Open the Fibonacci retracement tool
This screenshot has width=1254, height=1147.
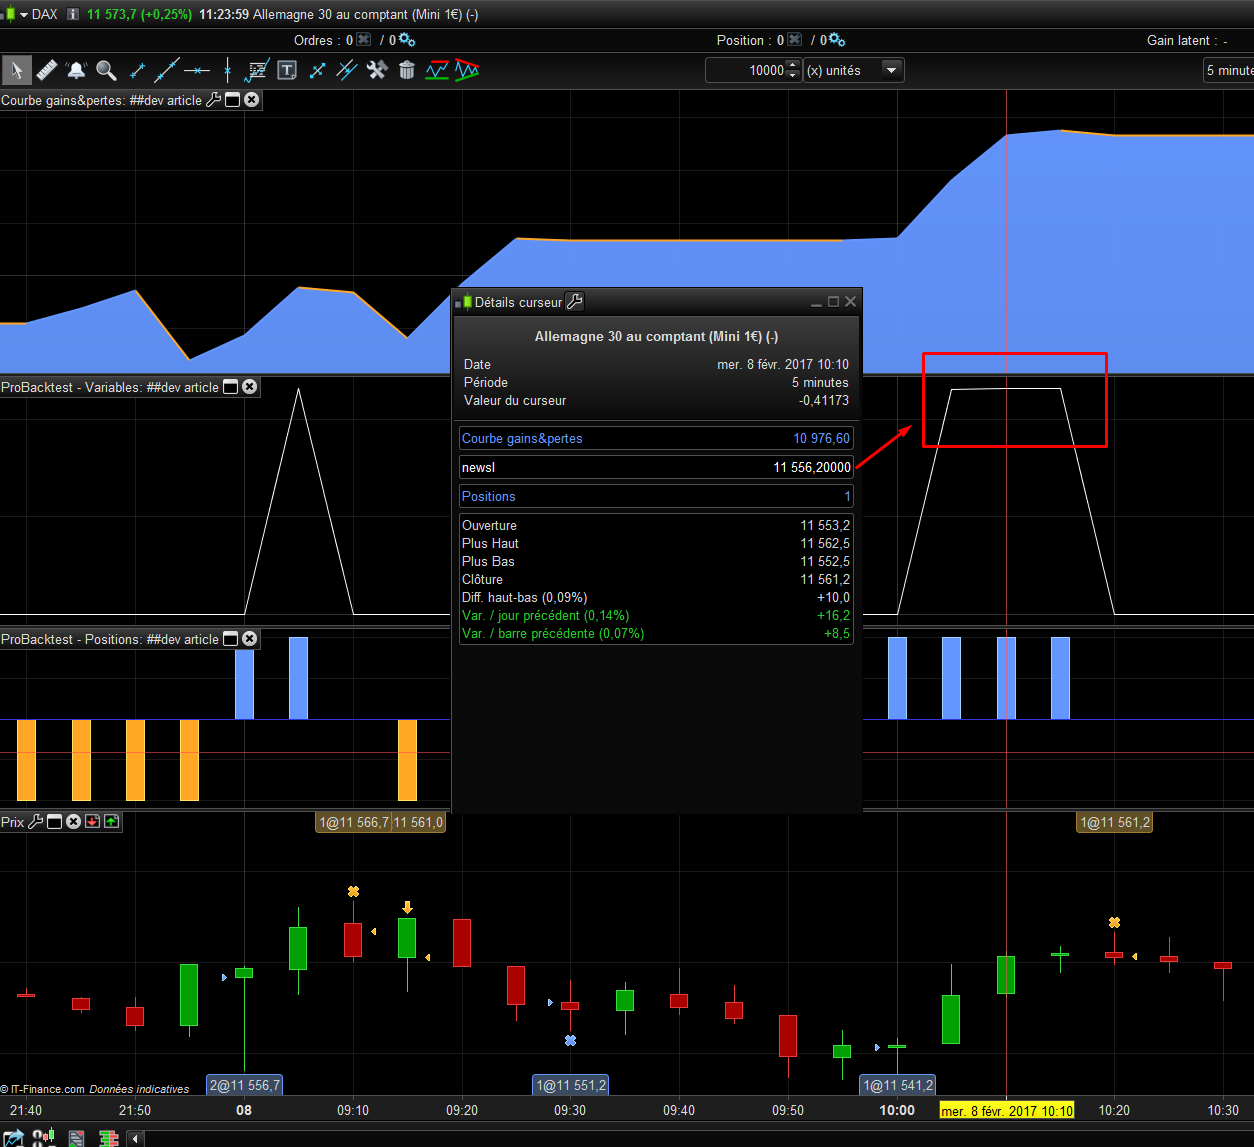257,70
